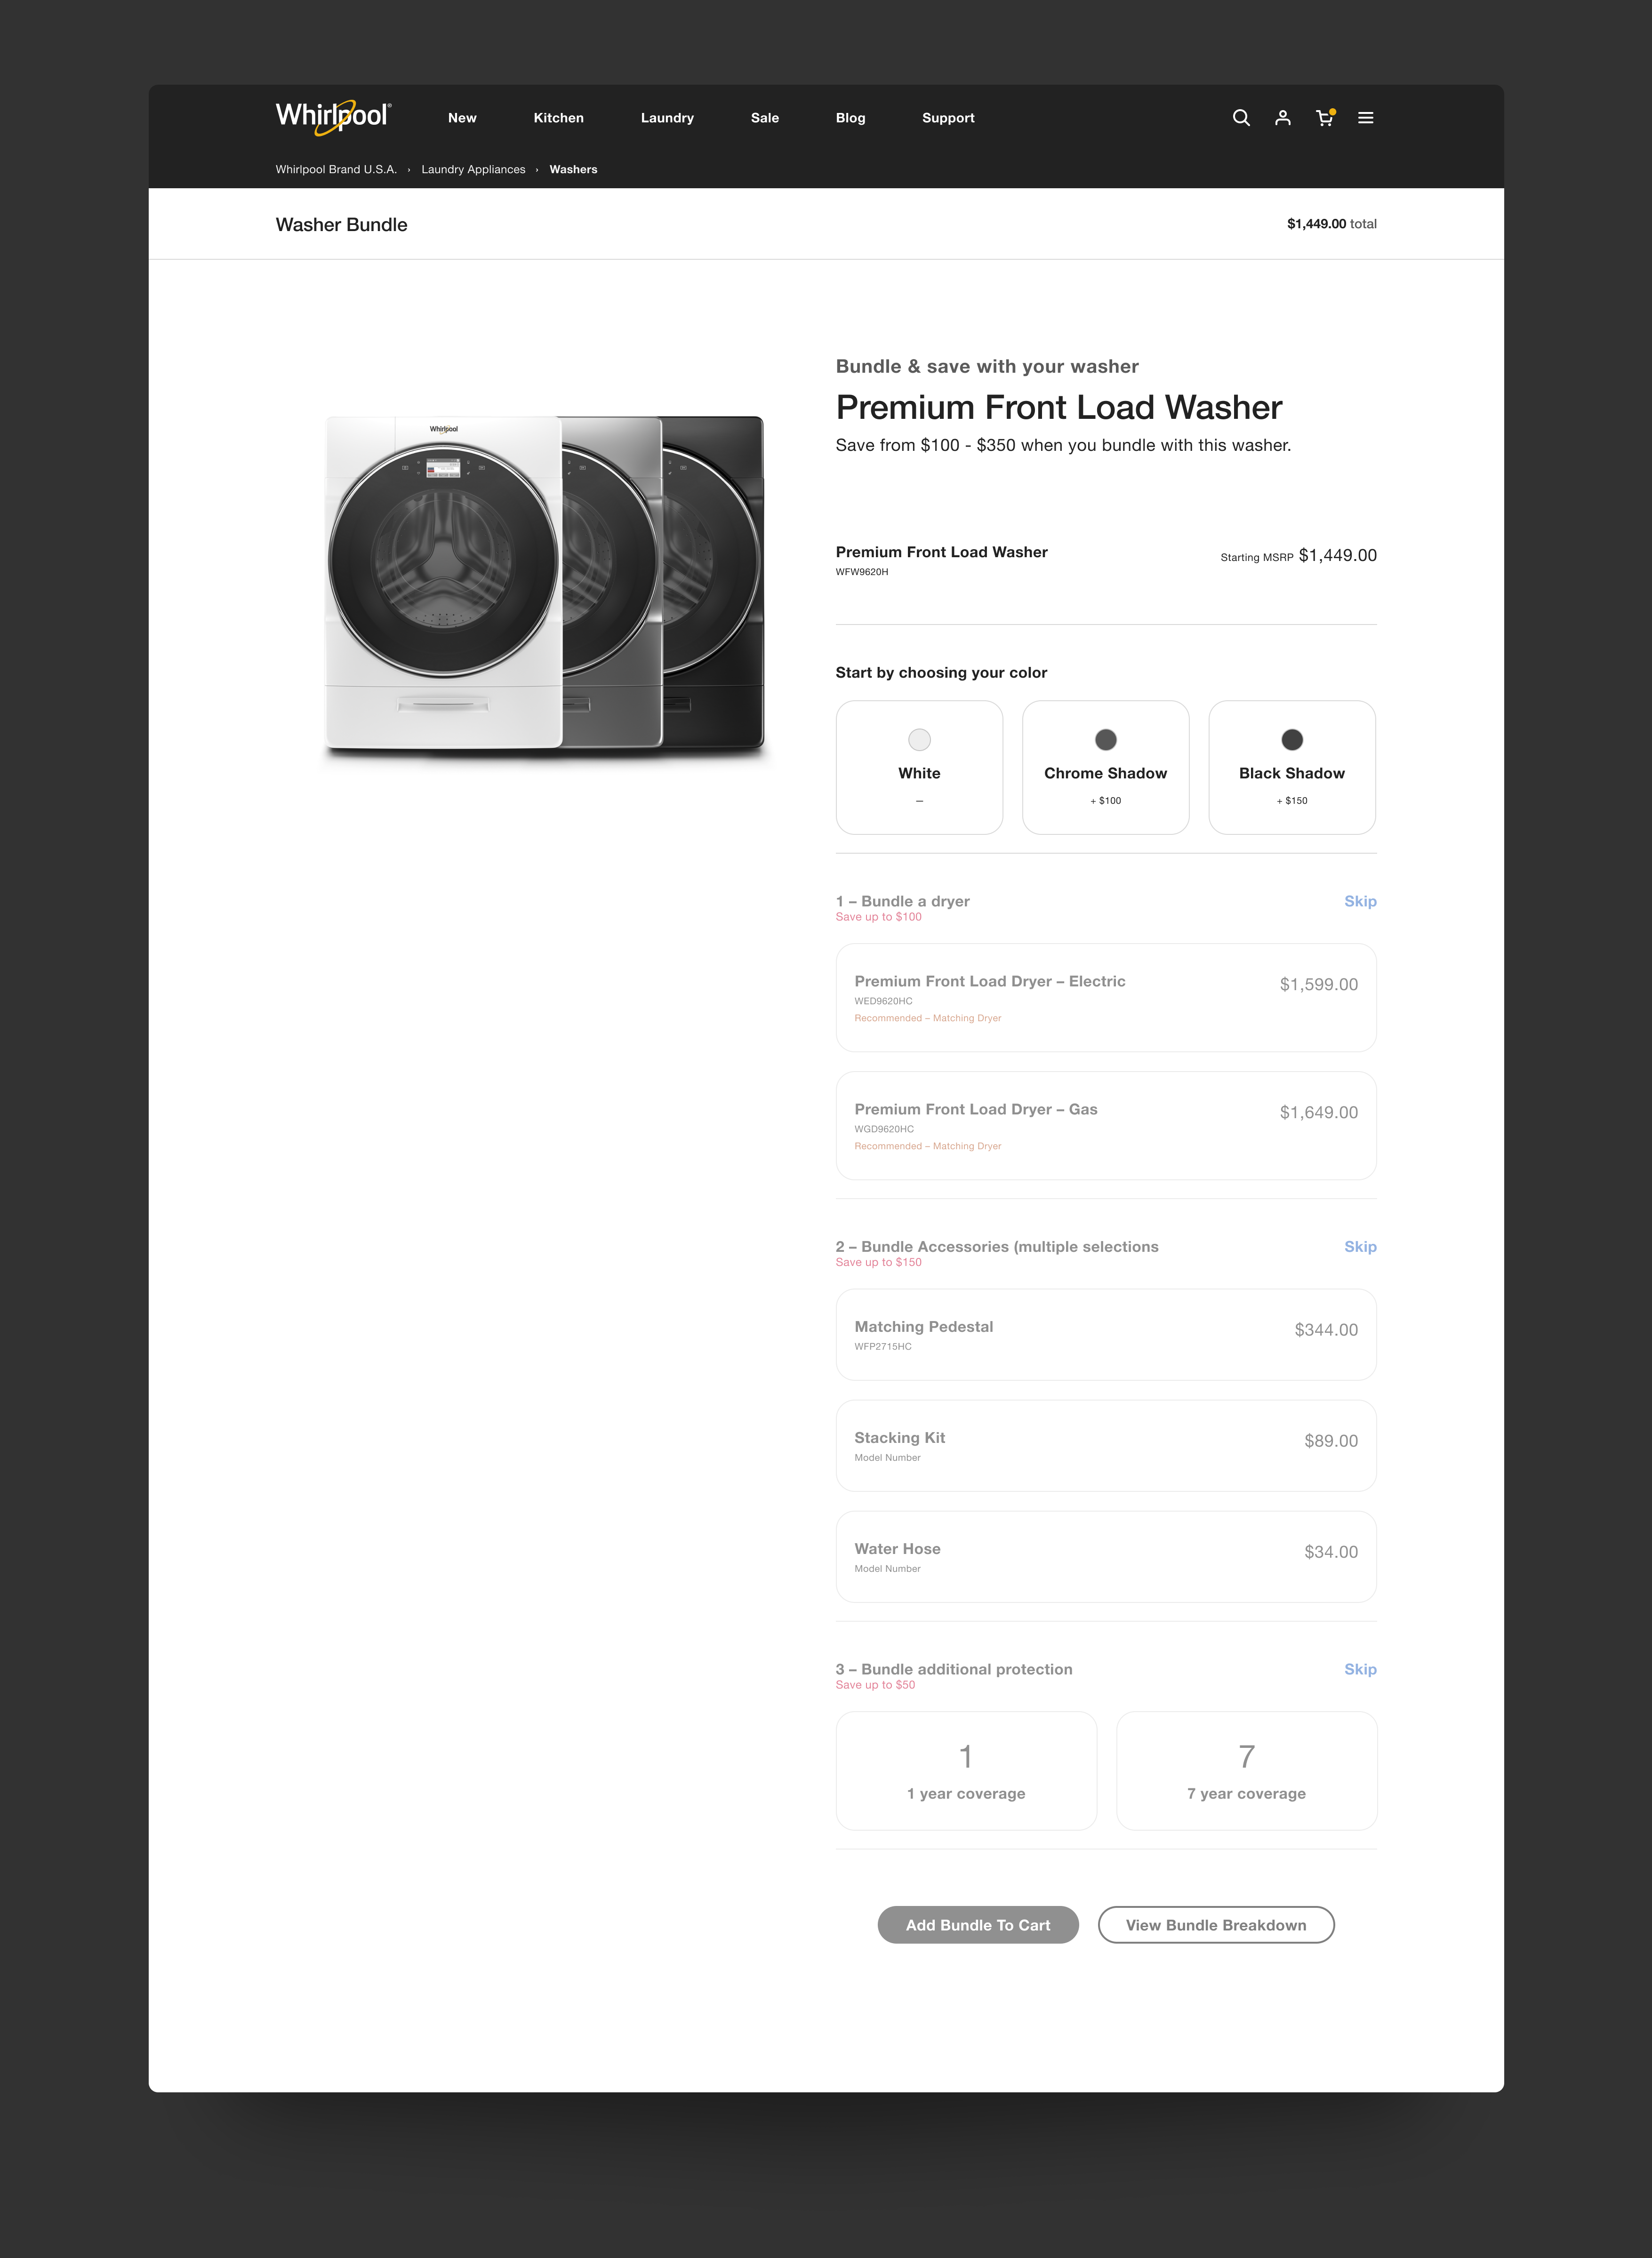Skip the Bundle a dryer step
Image resolution: width=1652 pixels, height=2258 pixels.
(1360, 901)
